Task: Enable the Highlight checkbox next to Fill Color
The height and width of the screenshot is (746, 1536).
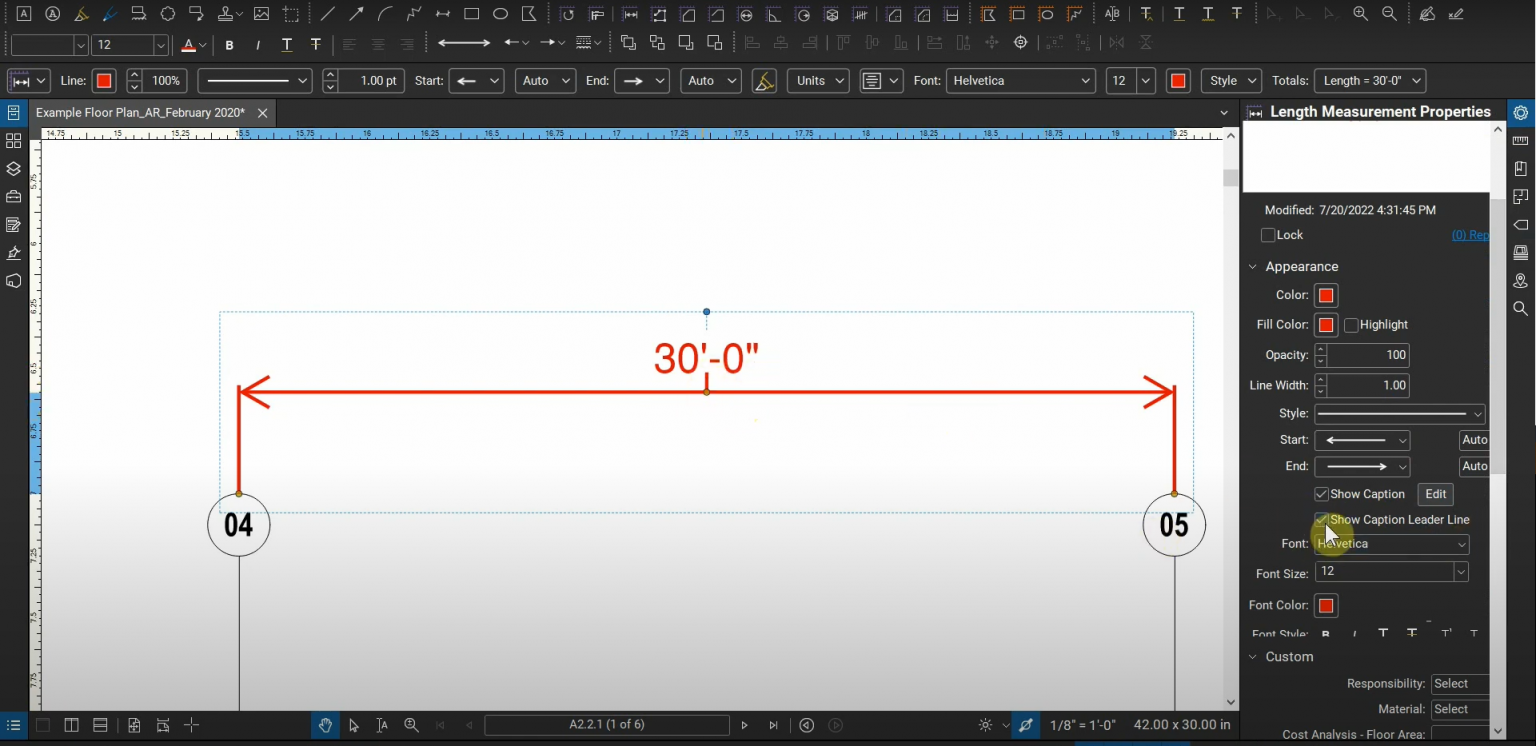Action: point(1350,324)
